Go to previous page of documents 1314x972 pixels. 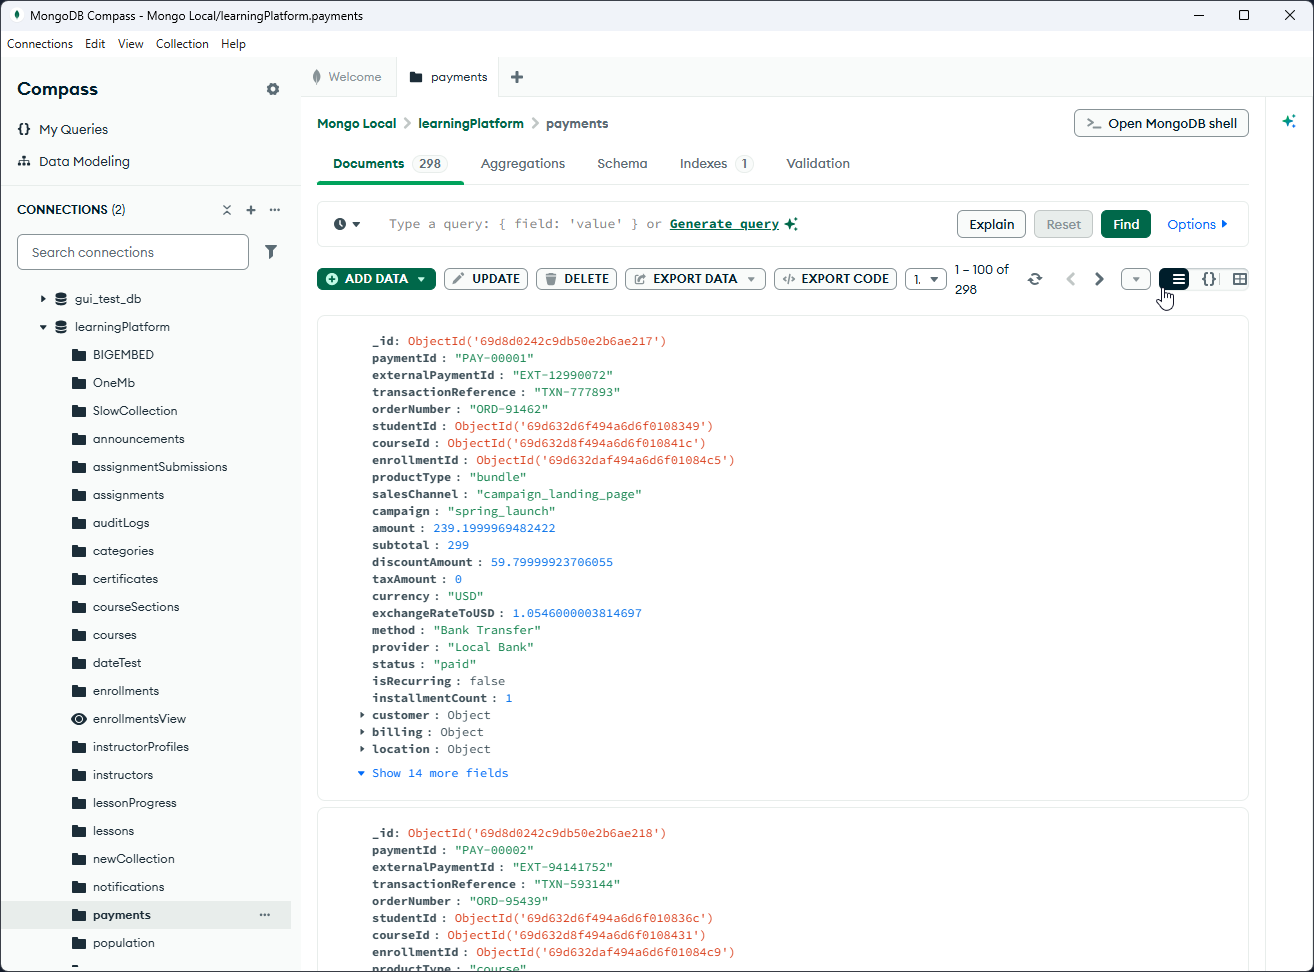pyautogui.click(x=1071, y=279)
